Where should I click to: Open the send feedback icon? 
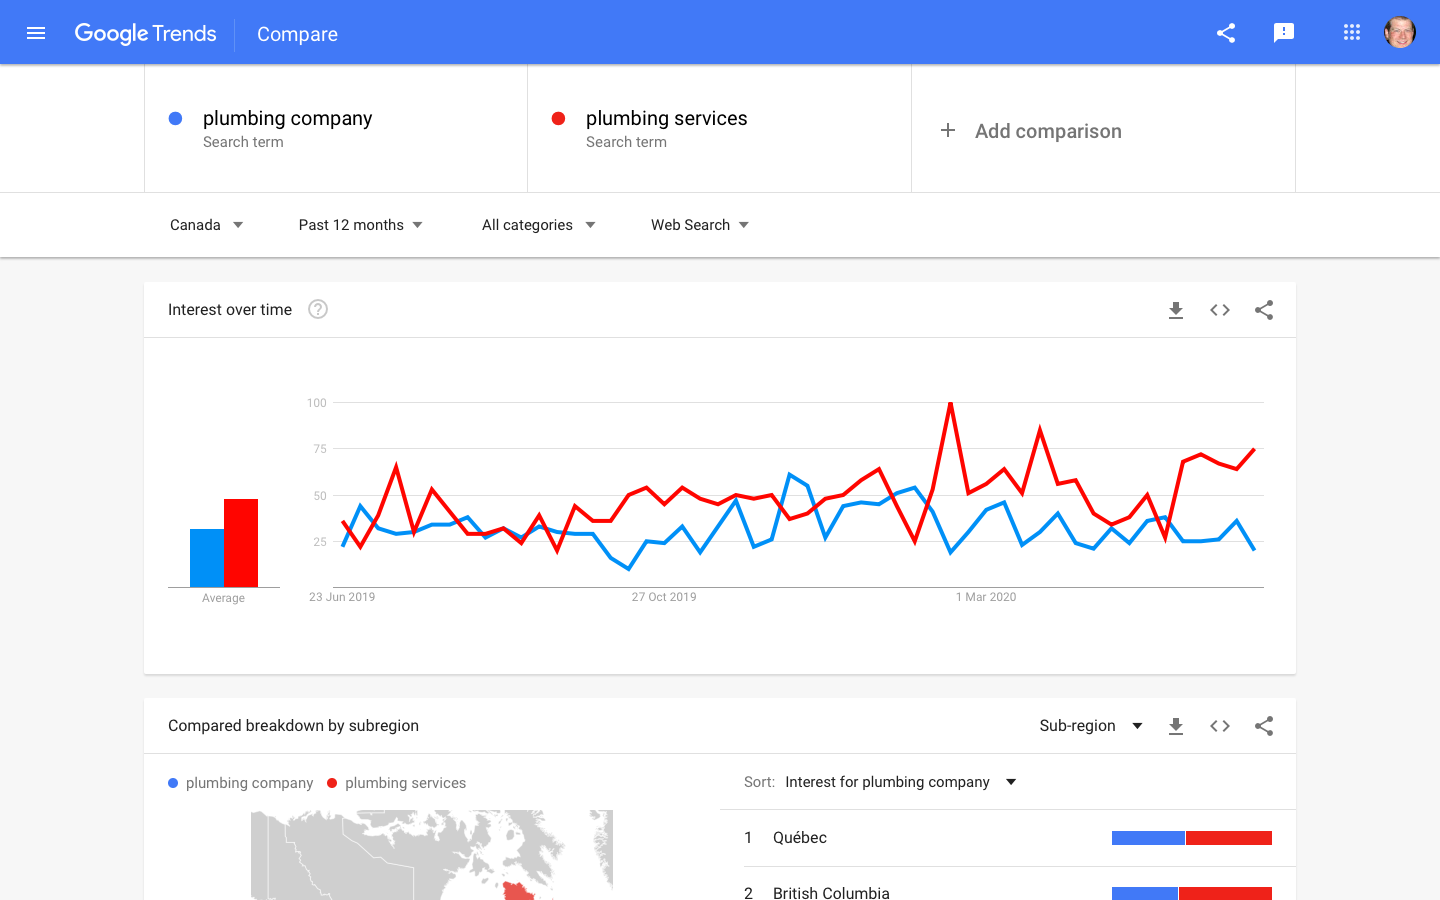(x=1284, y=33)
